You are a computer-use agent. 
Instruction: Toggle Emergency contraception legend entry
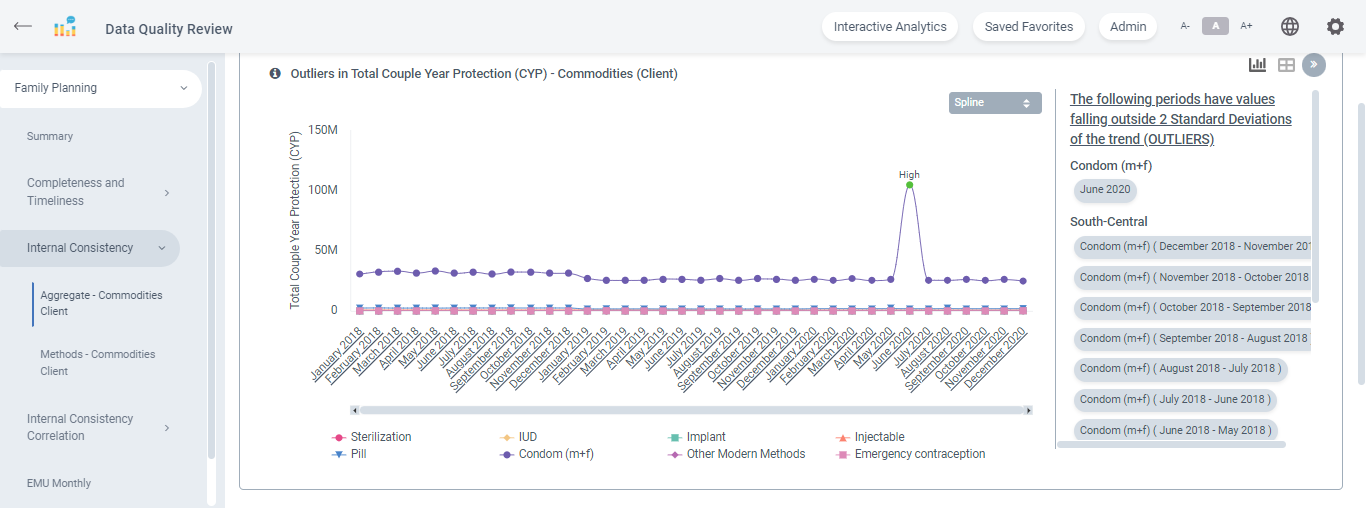910,454
